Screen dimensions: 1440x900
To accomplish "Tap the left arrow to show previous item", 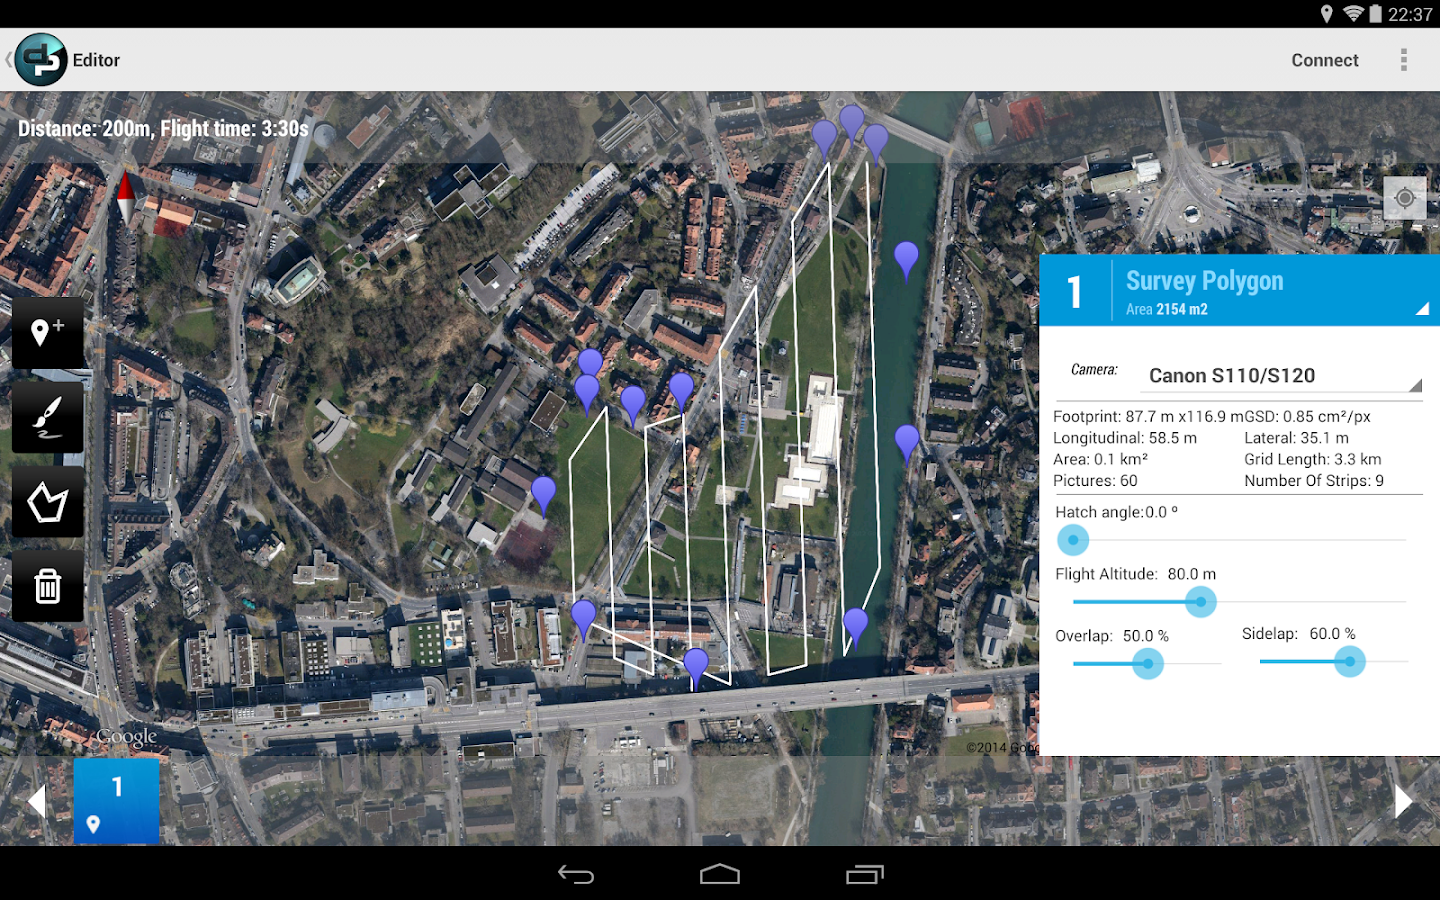I will click(37, 800).
